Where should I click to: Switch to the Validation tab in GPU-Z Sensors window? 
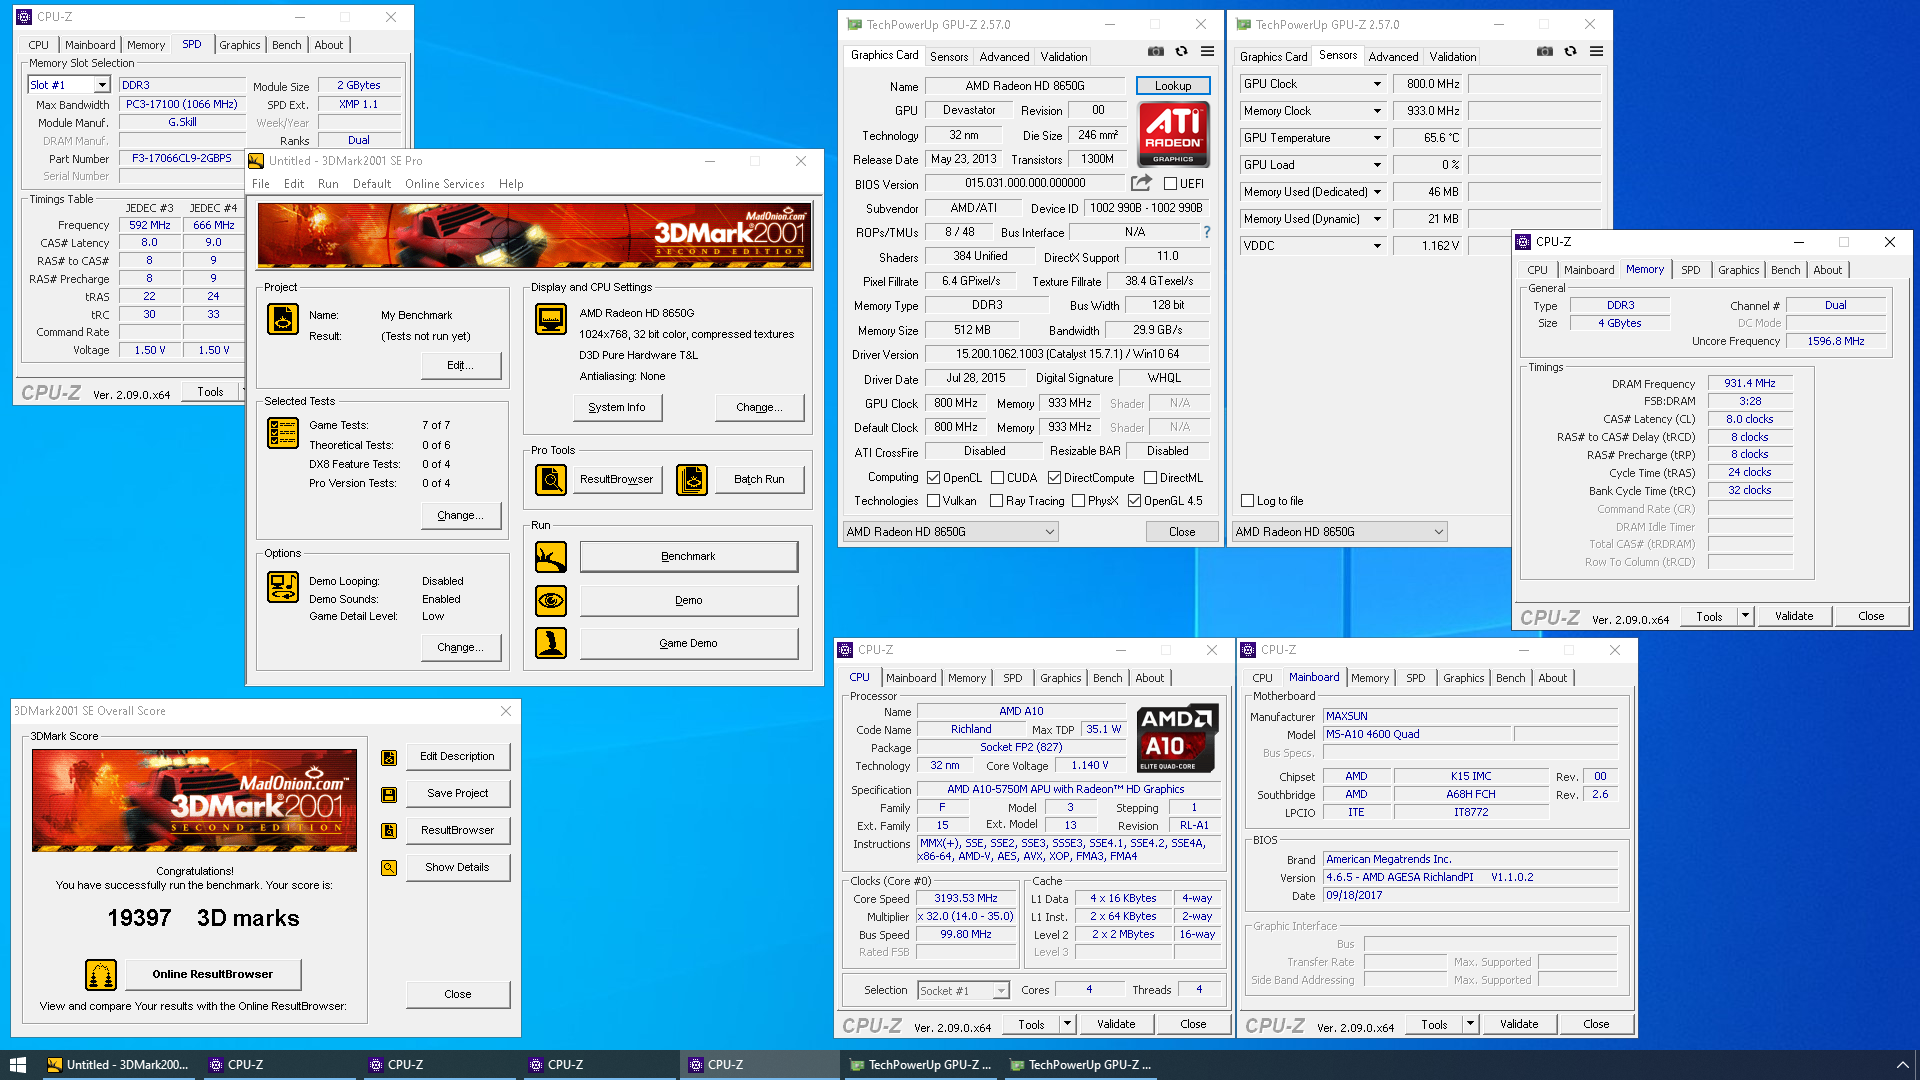[x=1452, y=57]
